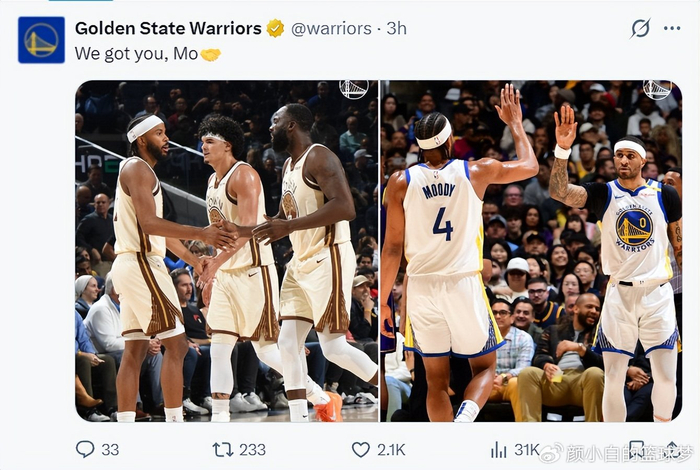Click the 3h timestamp
The width and height of the screenshot is (700, 470).
[396, 28]
